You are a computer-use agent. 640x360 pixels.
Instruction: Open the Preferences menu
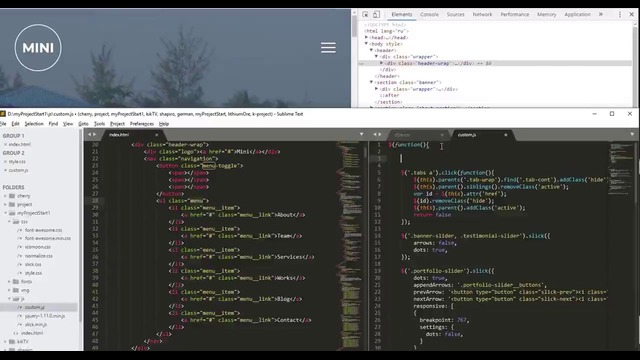point(142,124)
